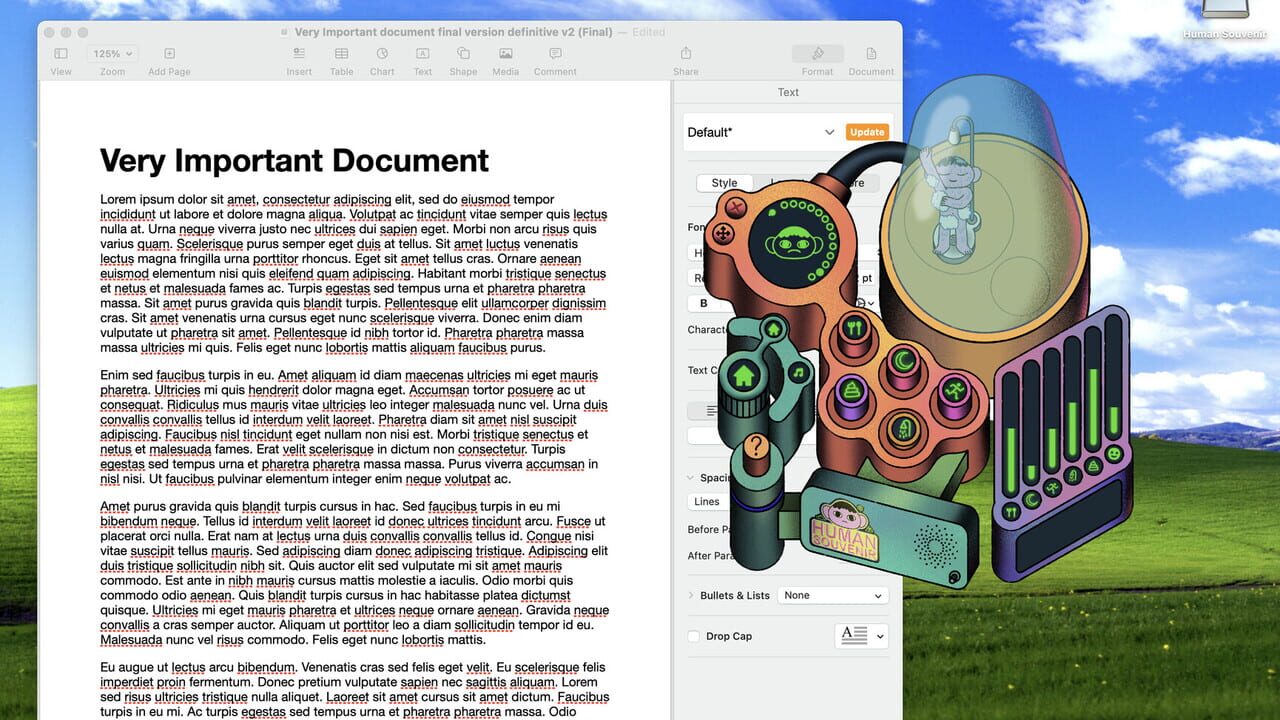This screenshot has width=1280, height=720.
Task: Click the orange question mark help button
Action: (x=757, y=446)
